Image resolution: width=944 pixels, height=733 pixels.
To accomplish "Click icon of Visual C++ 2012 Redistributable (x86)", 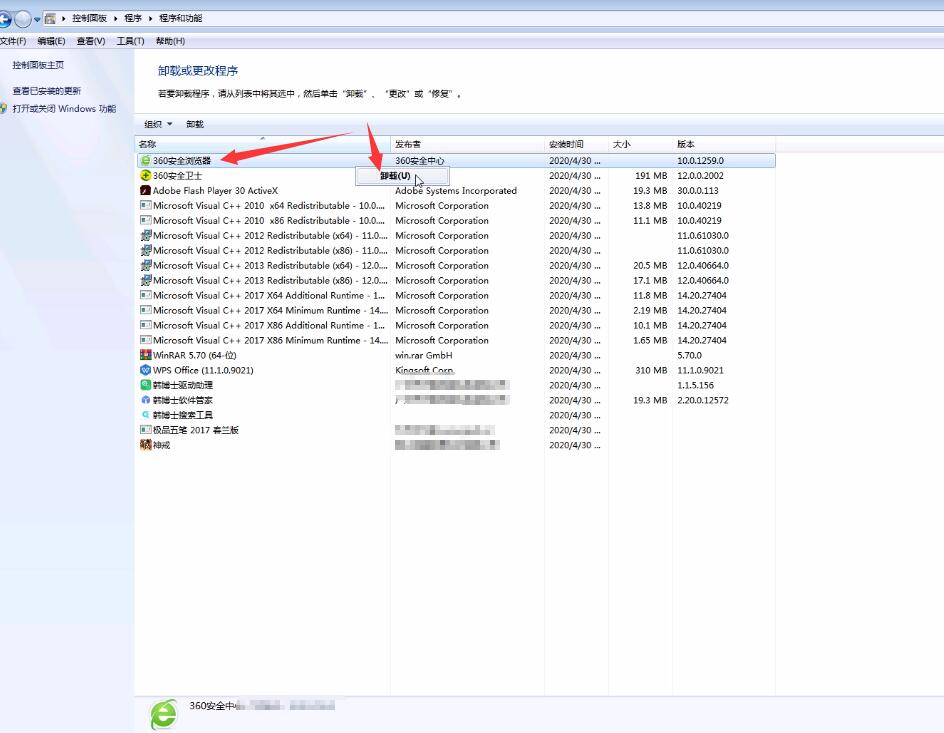I will 145,250.
